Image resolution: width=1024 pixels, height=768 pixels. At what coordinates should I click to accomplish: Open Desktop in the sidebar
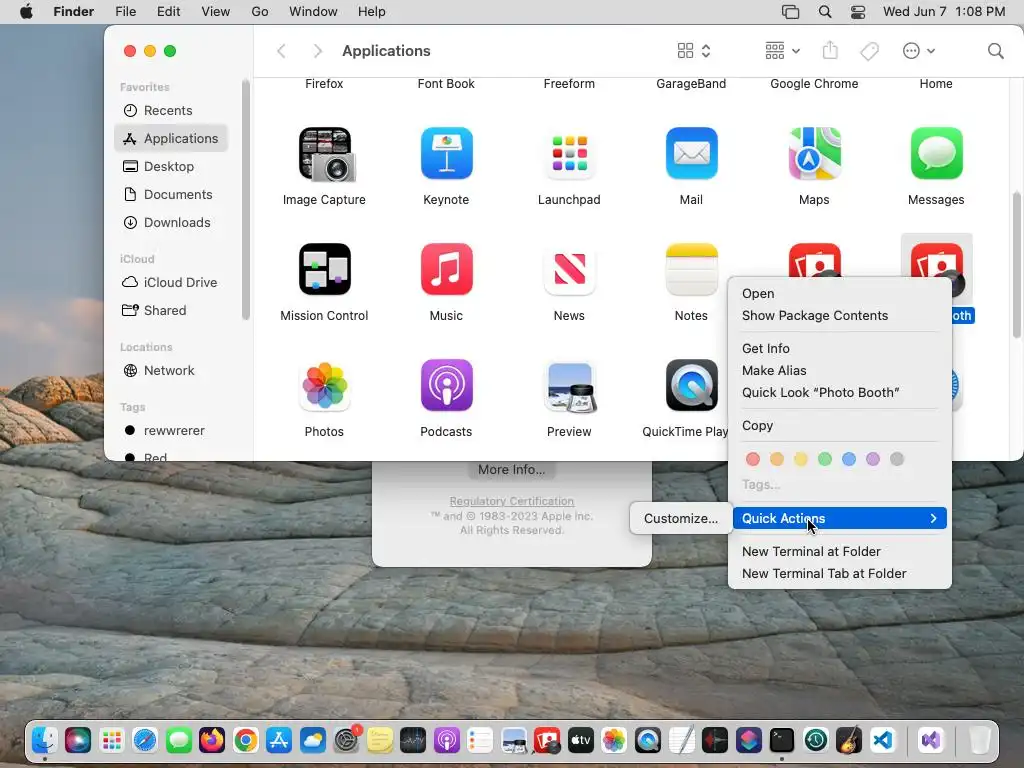tap(170, 167)
